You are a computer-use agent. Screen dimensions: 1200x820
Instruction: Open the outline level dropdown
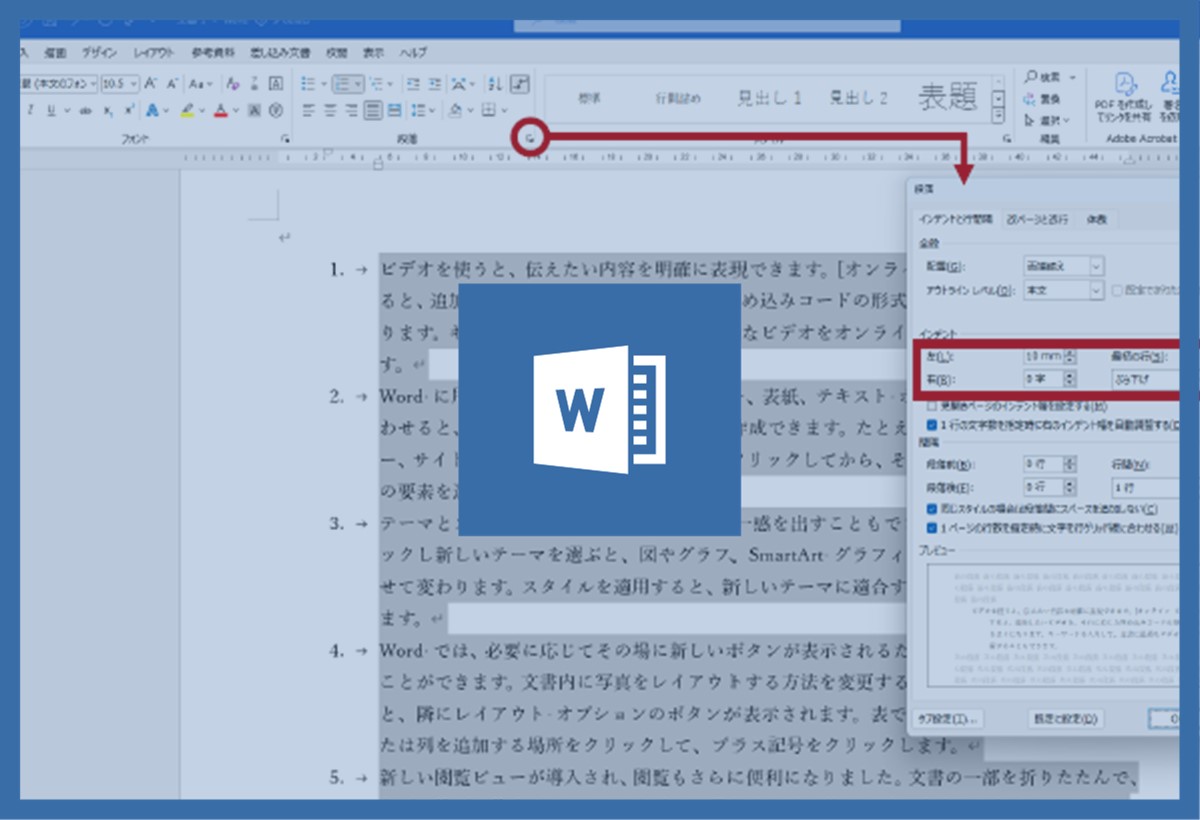1097,290
